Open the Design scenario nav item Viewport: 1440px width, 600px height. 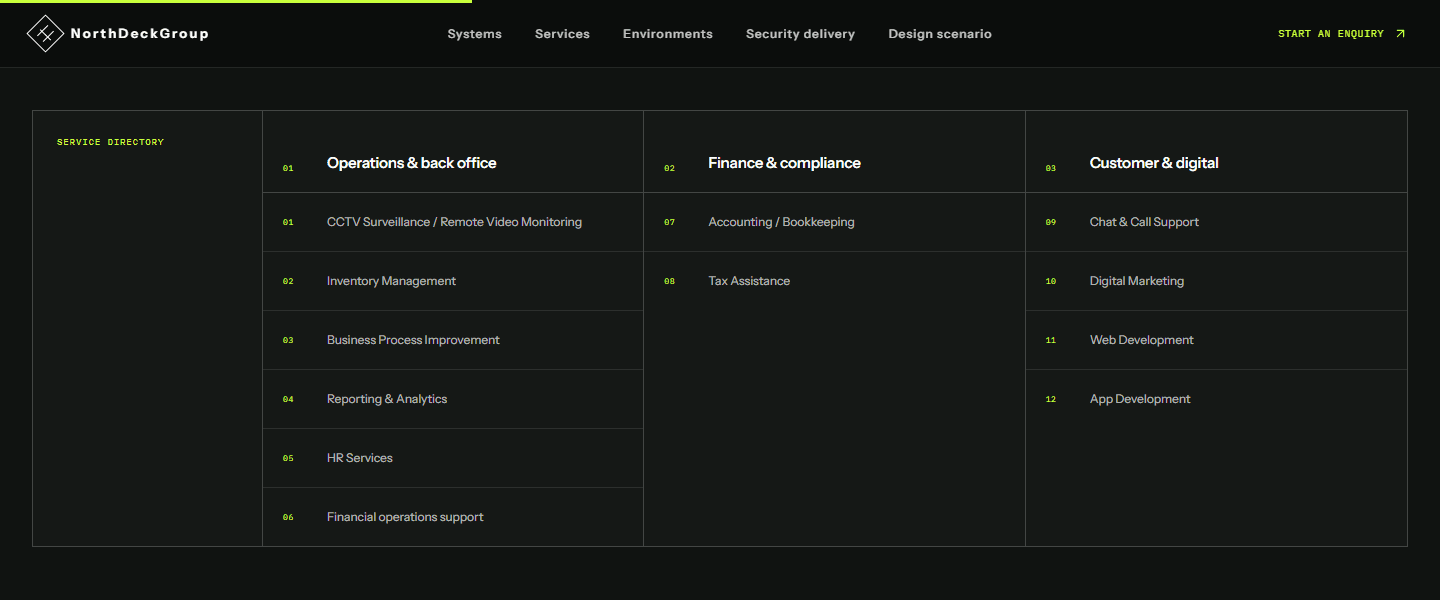click(x=940, y=34)
